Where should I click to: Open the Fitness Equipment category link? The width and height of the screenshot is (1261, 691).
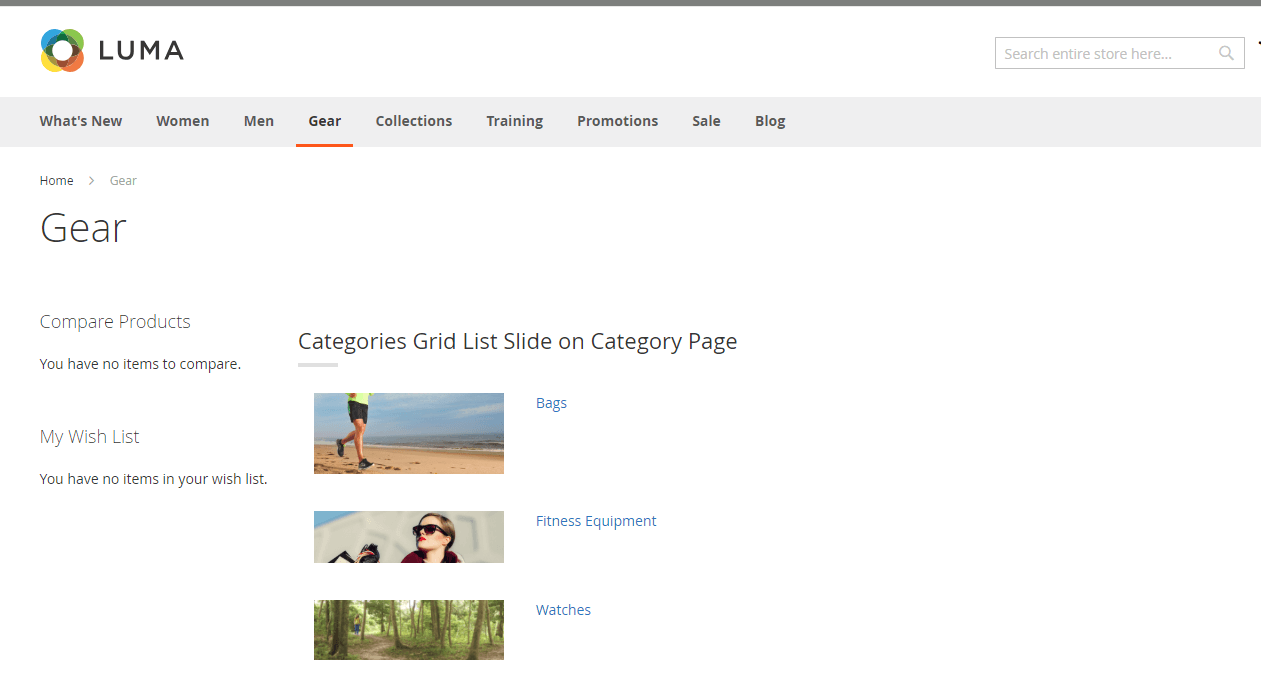(596, 521)
